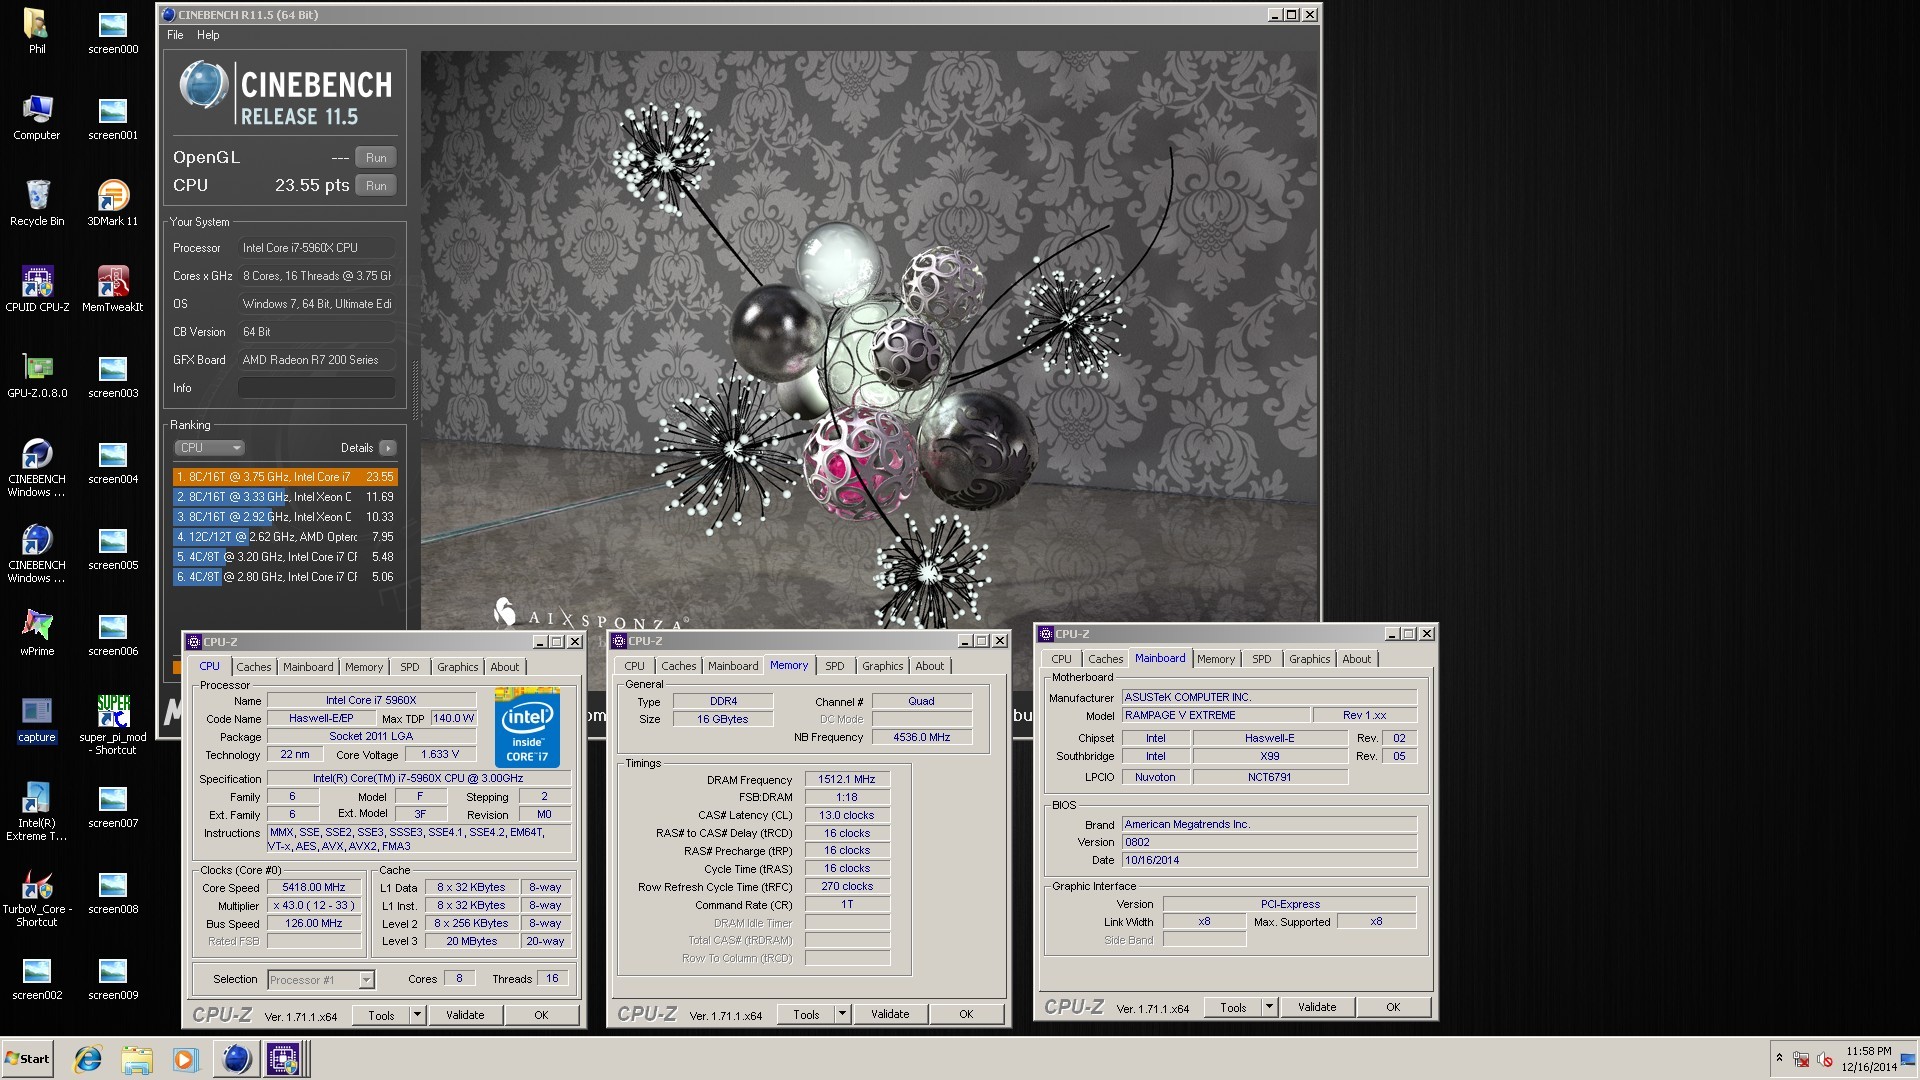Open the Computer desktop icon
1920x1080 pixels.
click(37, 117)
